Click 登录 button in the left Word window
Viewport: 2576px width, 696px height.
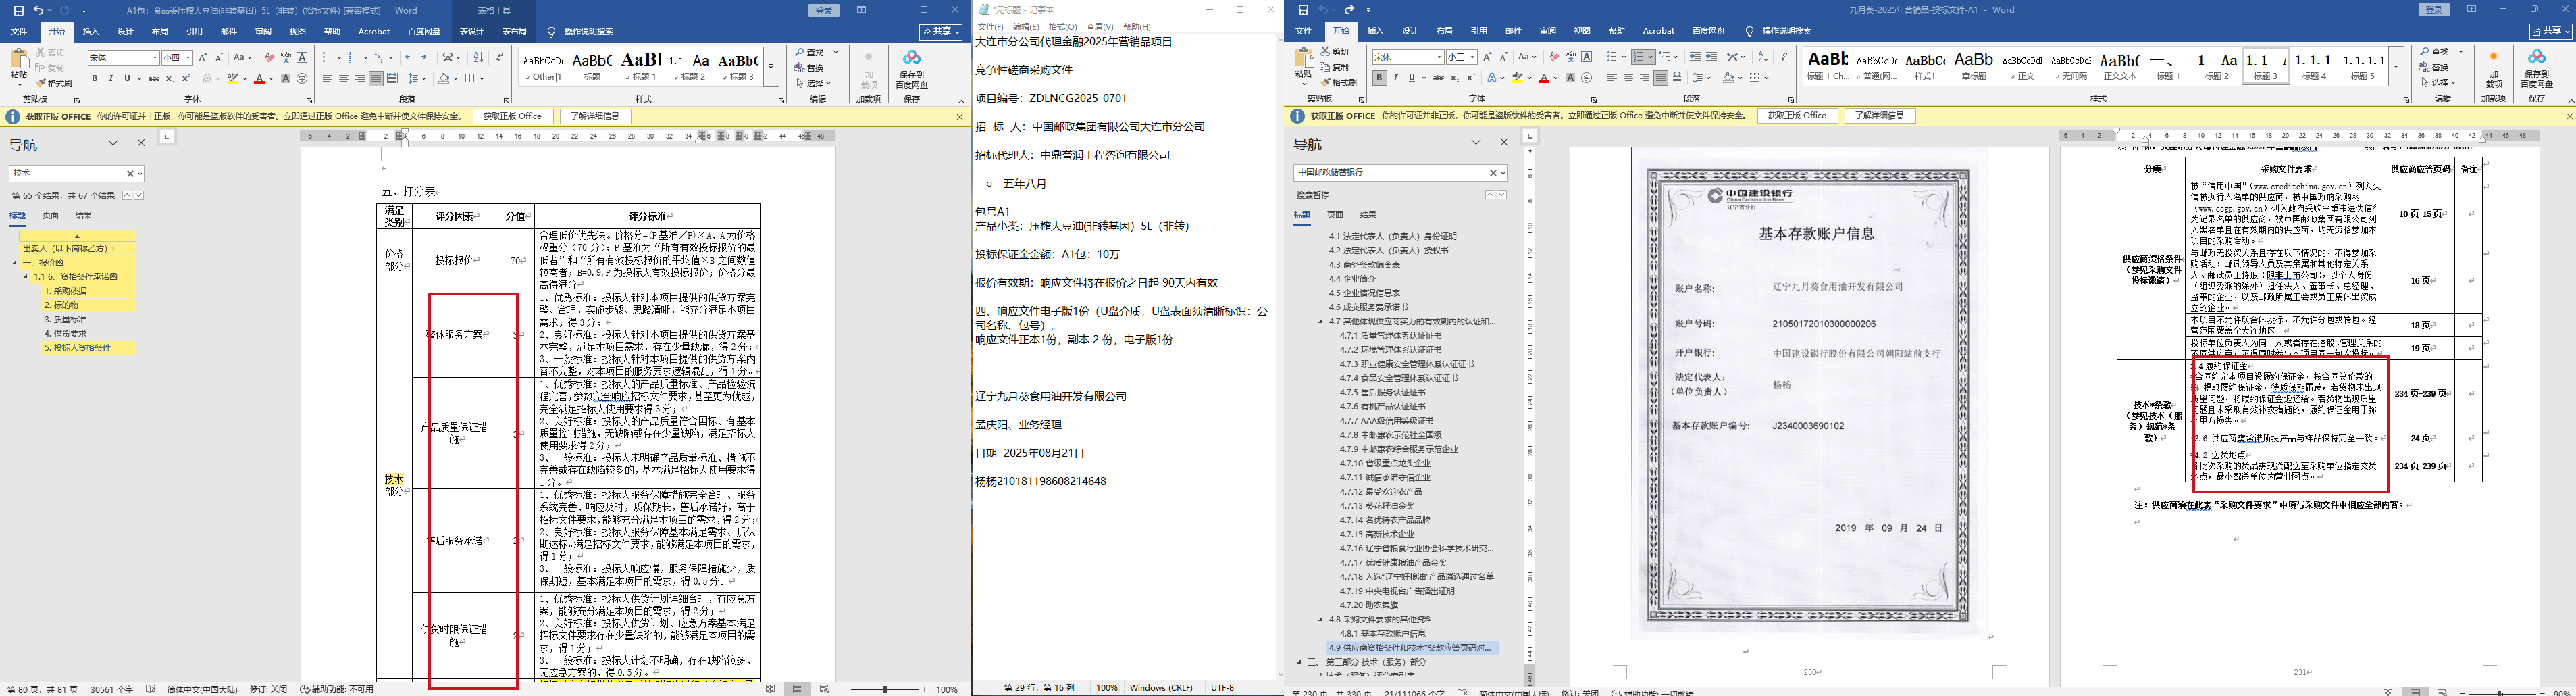[824, 10]
